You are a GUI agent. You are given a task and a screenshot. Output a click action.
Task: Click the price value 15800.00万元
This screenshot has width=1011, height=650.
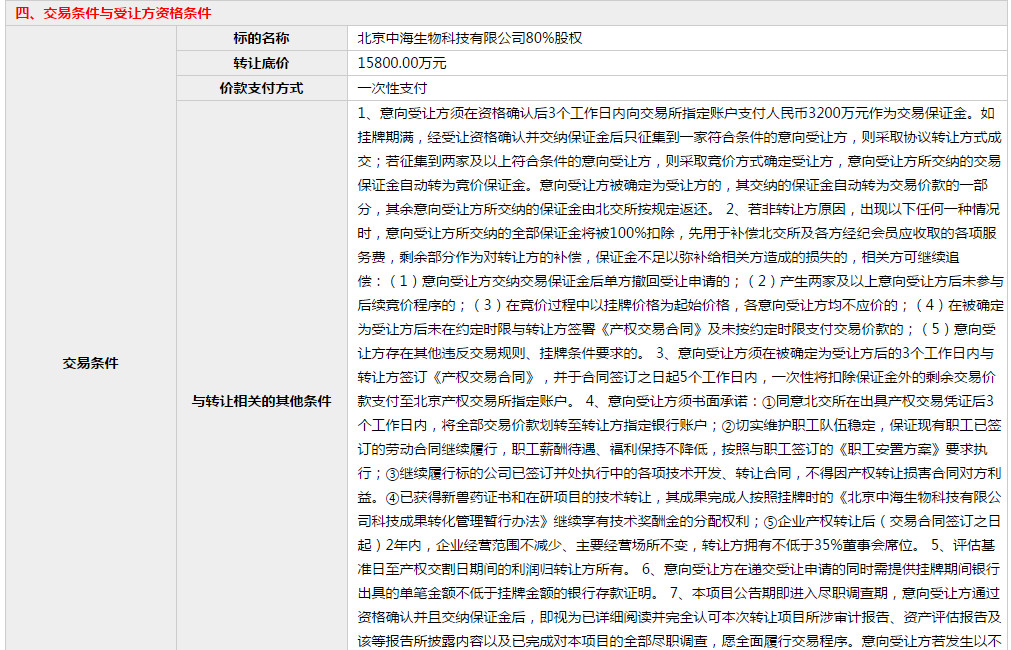(x=402, y=63)
